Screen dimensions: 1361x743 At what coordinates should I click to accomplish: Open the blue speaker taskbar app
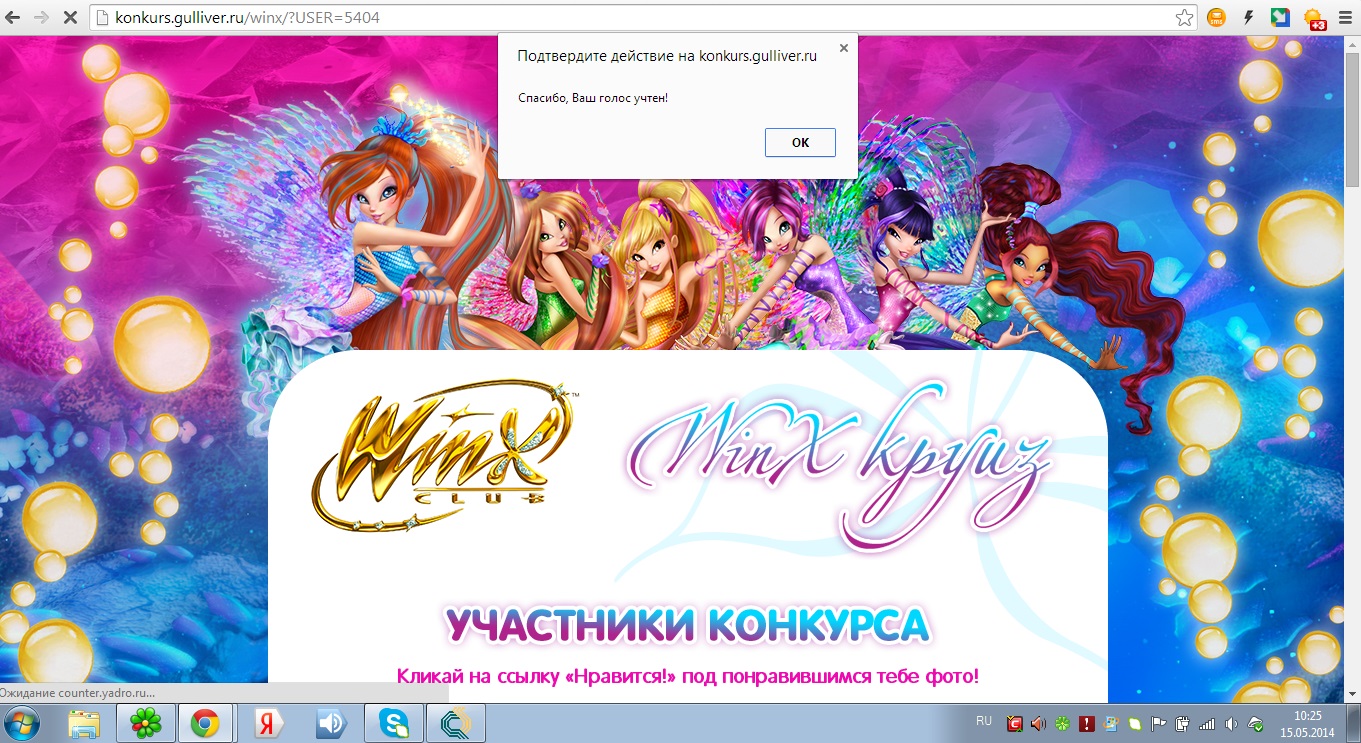332,723
